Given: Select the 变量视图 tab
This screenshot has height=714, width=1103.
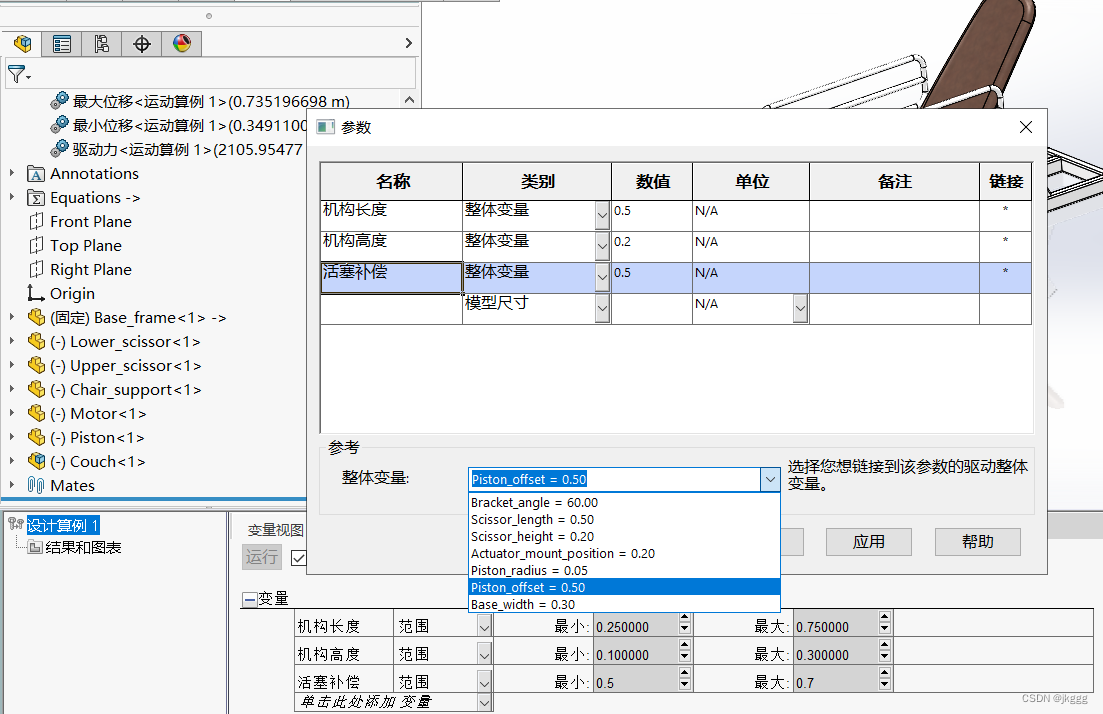Looking at the screenshot, I should pos(275,530).
